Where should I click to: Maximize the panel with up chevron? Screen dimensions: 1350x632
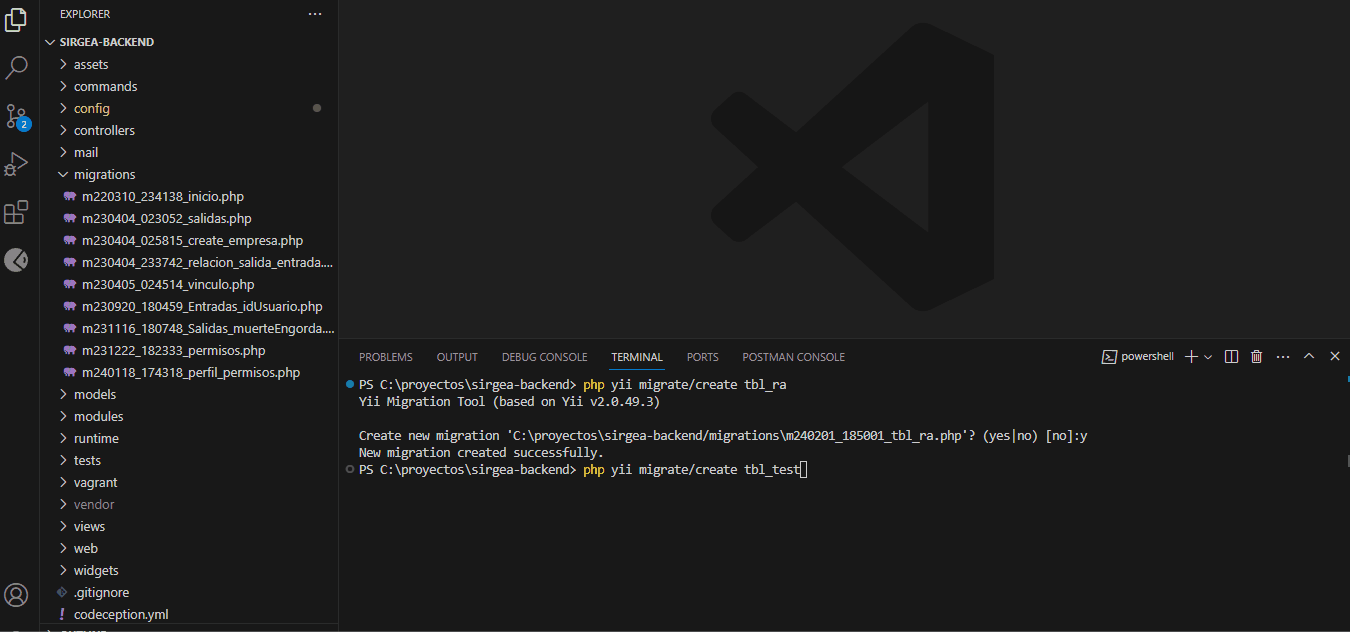[1309, 356]
